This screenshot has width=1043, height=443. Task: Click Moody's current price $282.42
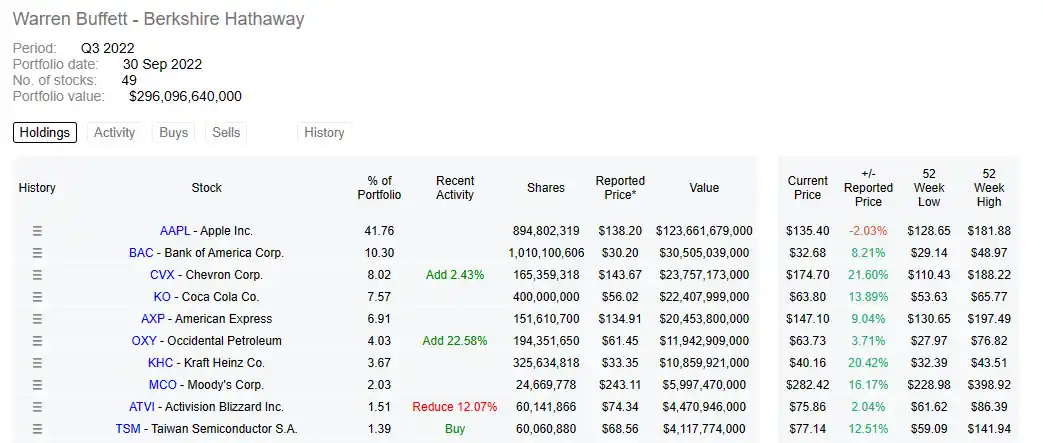point(808,384)
